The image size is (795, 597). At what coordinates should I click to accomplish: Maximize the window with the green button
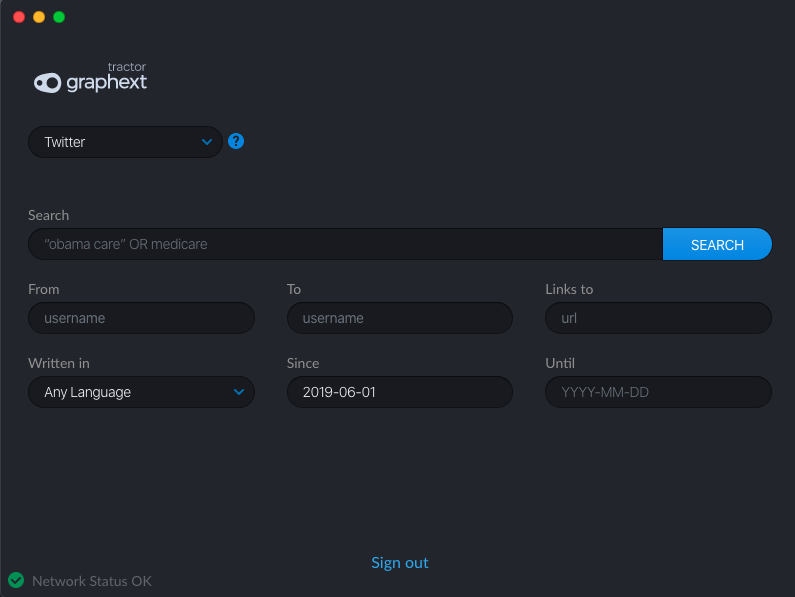point(59,17)
